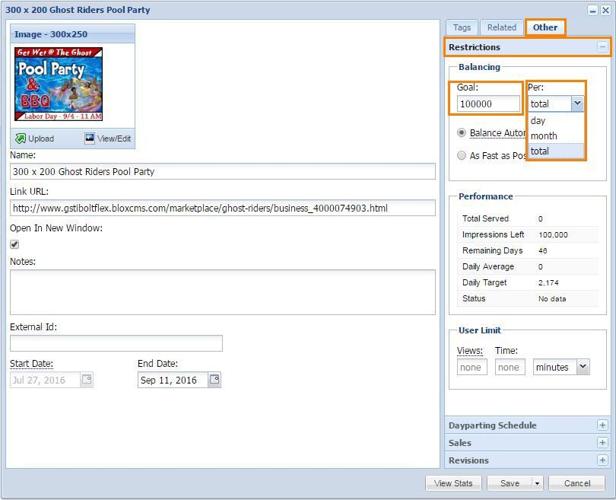This screenshot has height=500, width=616.
Task: Click the End Date field Sep 11, 2016
Action: pos(172,380)
